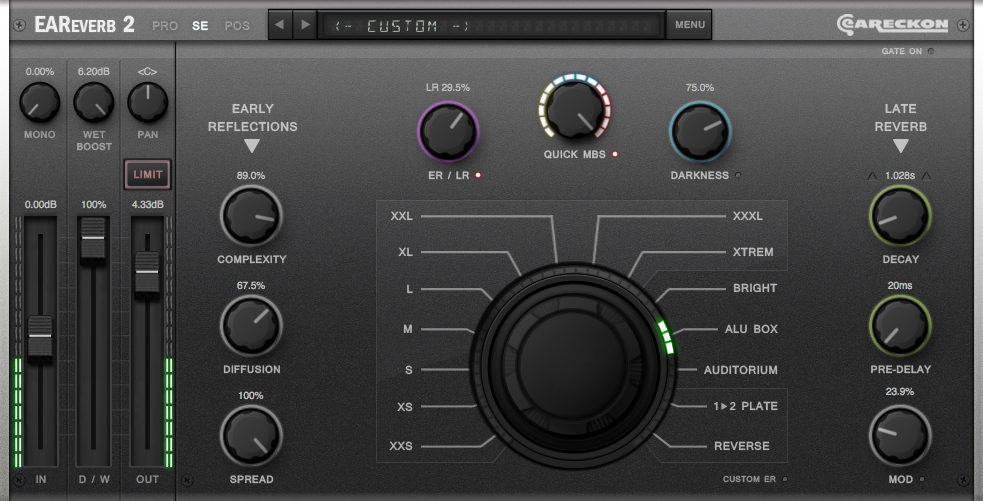Collapse the Early Reflections triangle
The image size is (983, 501).
[x=251, y=146]
